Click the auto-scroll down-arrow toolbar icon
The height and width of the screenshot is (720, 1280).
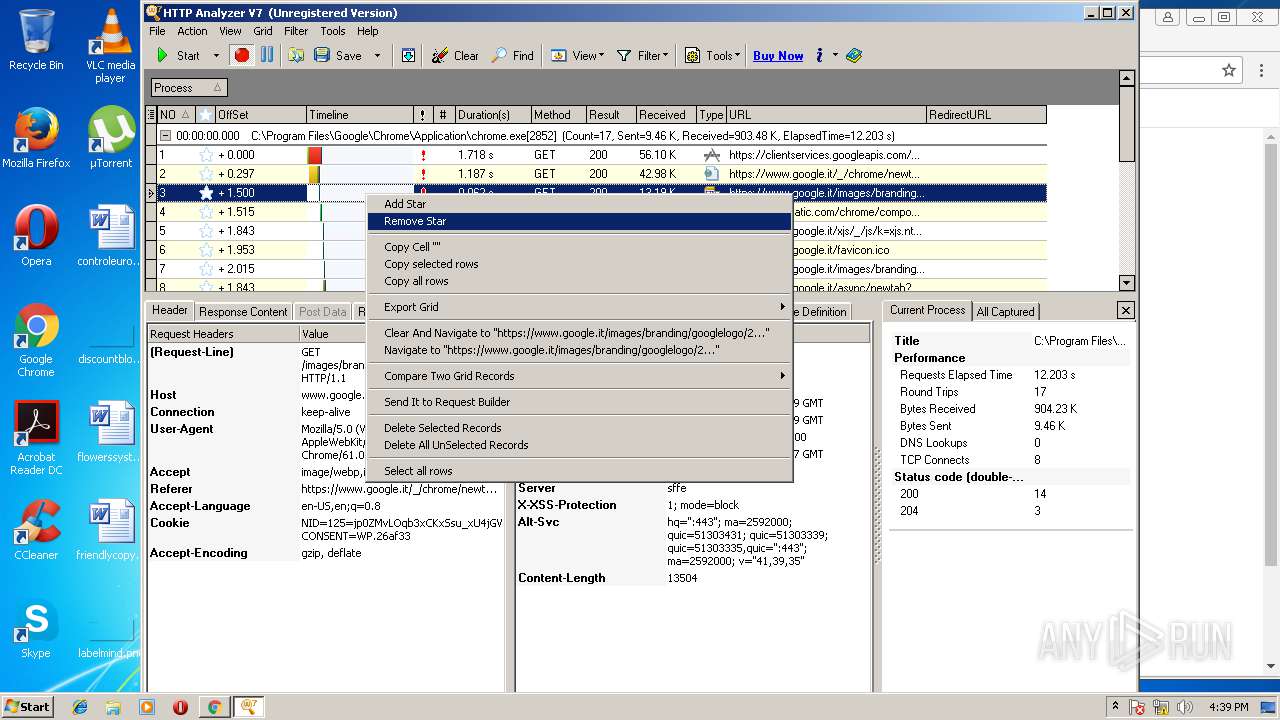pos(408,56)
